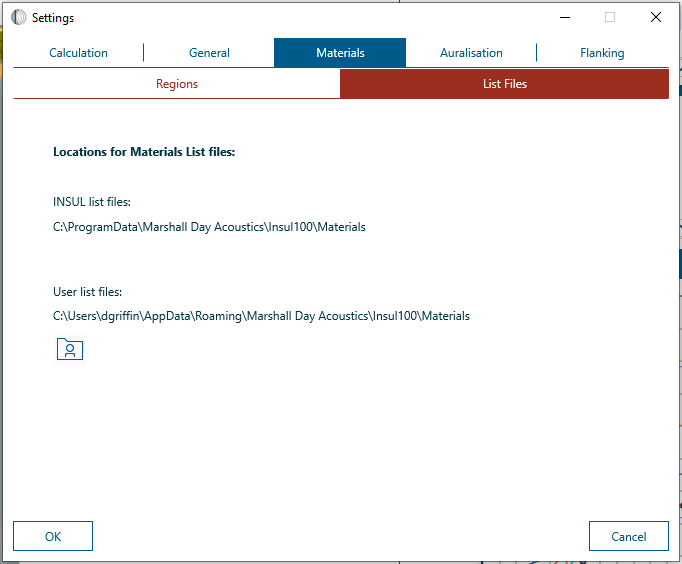
Task: Click the ProgramData INSUL materials path text
Action: (209, 227)
